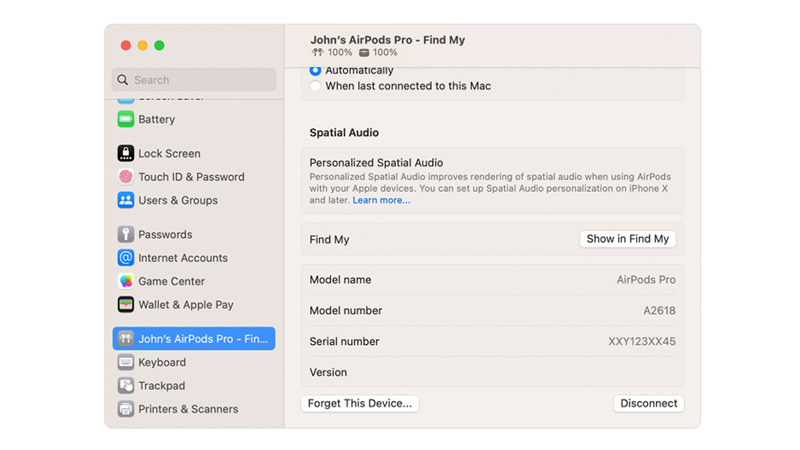Click serial number XXY123XX45
Viewport: 800px width, 450px height.
click(x=642, y=341)
